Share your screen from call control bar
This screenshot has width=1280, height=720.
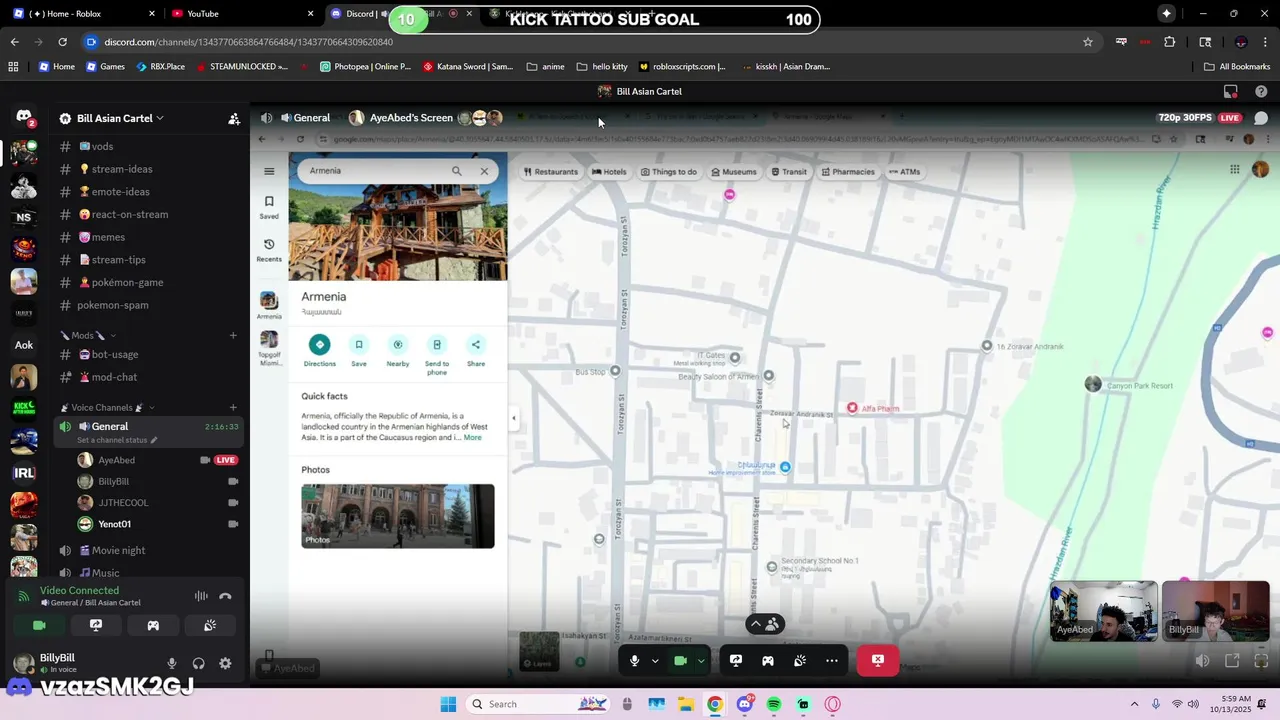point(736,660)
